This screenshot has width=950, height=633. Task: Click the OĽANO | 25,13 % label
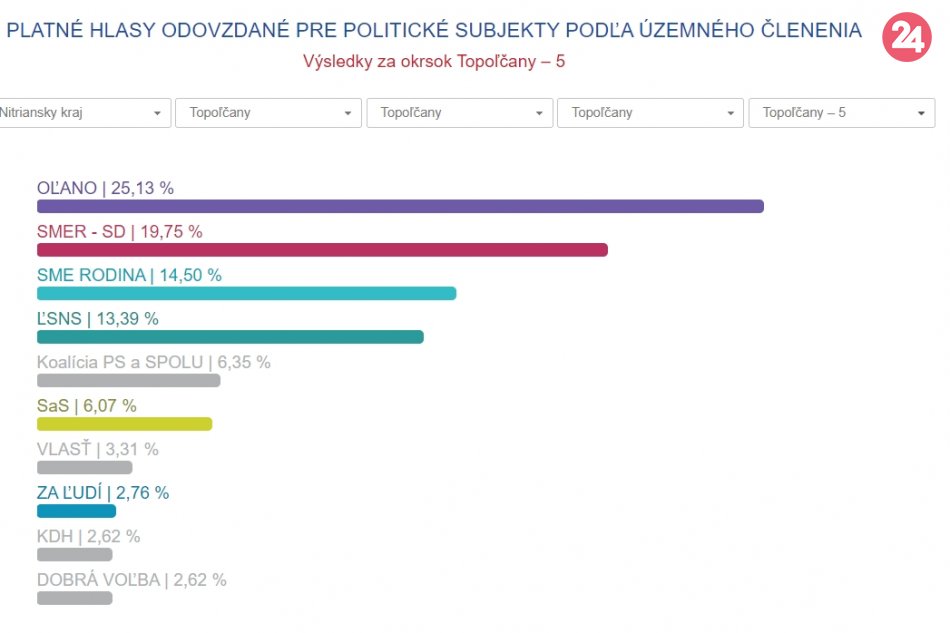coord(105,188)
